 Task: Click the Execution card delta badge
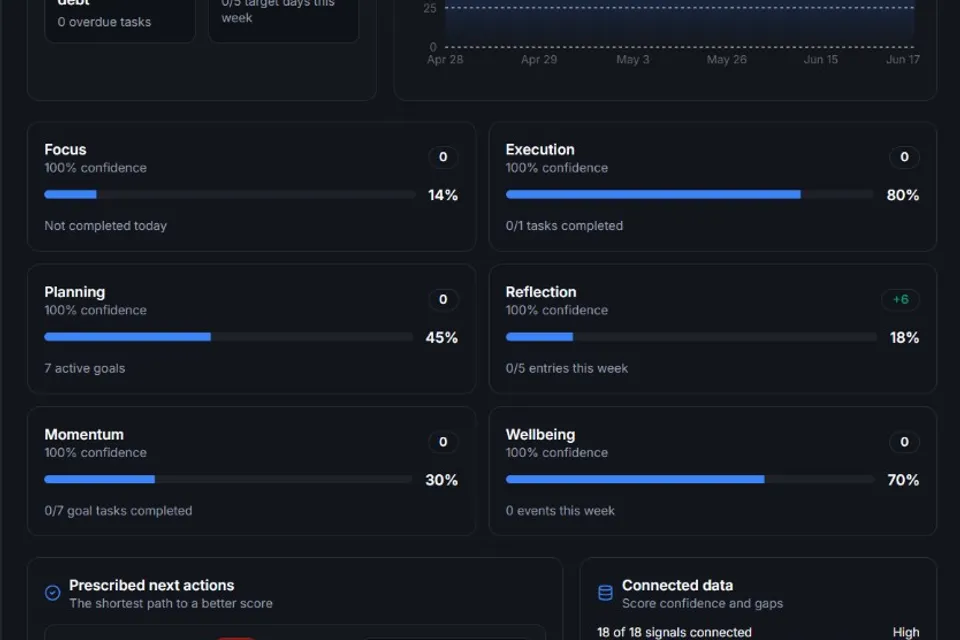(904, 157)
